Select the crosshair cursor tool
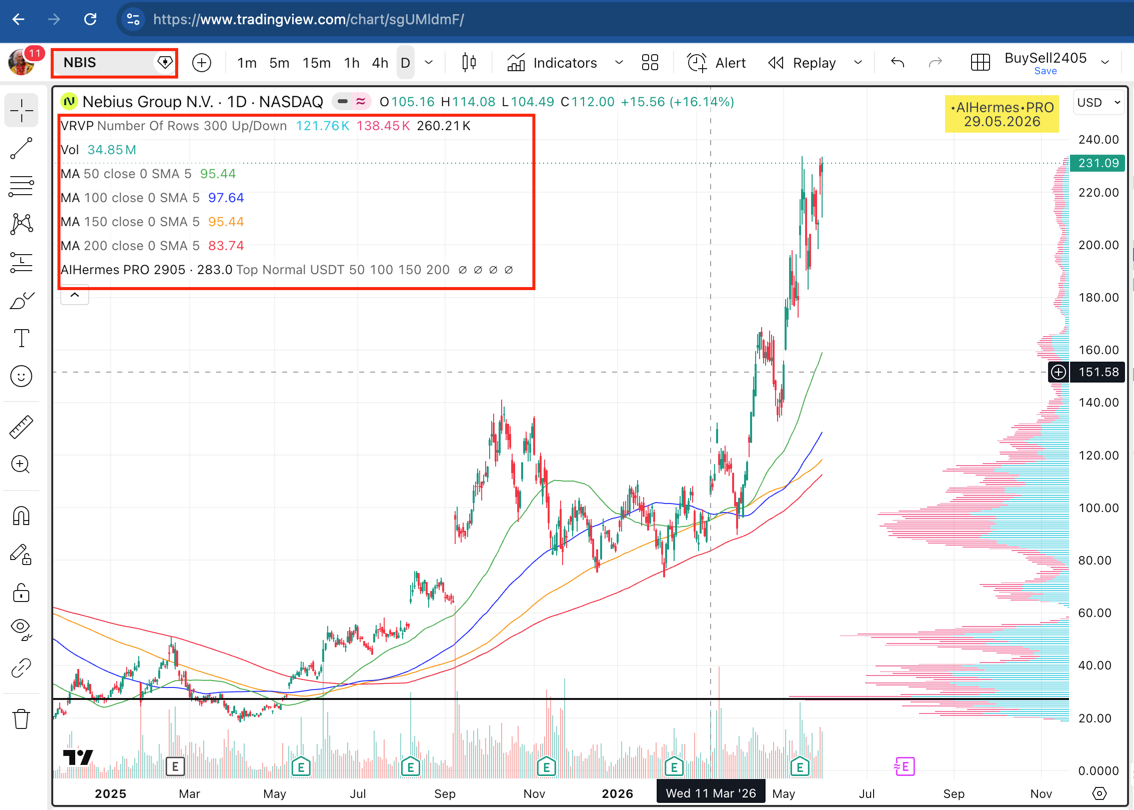Screen dimensions: 1134x810 (x=22, y=110)
